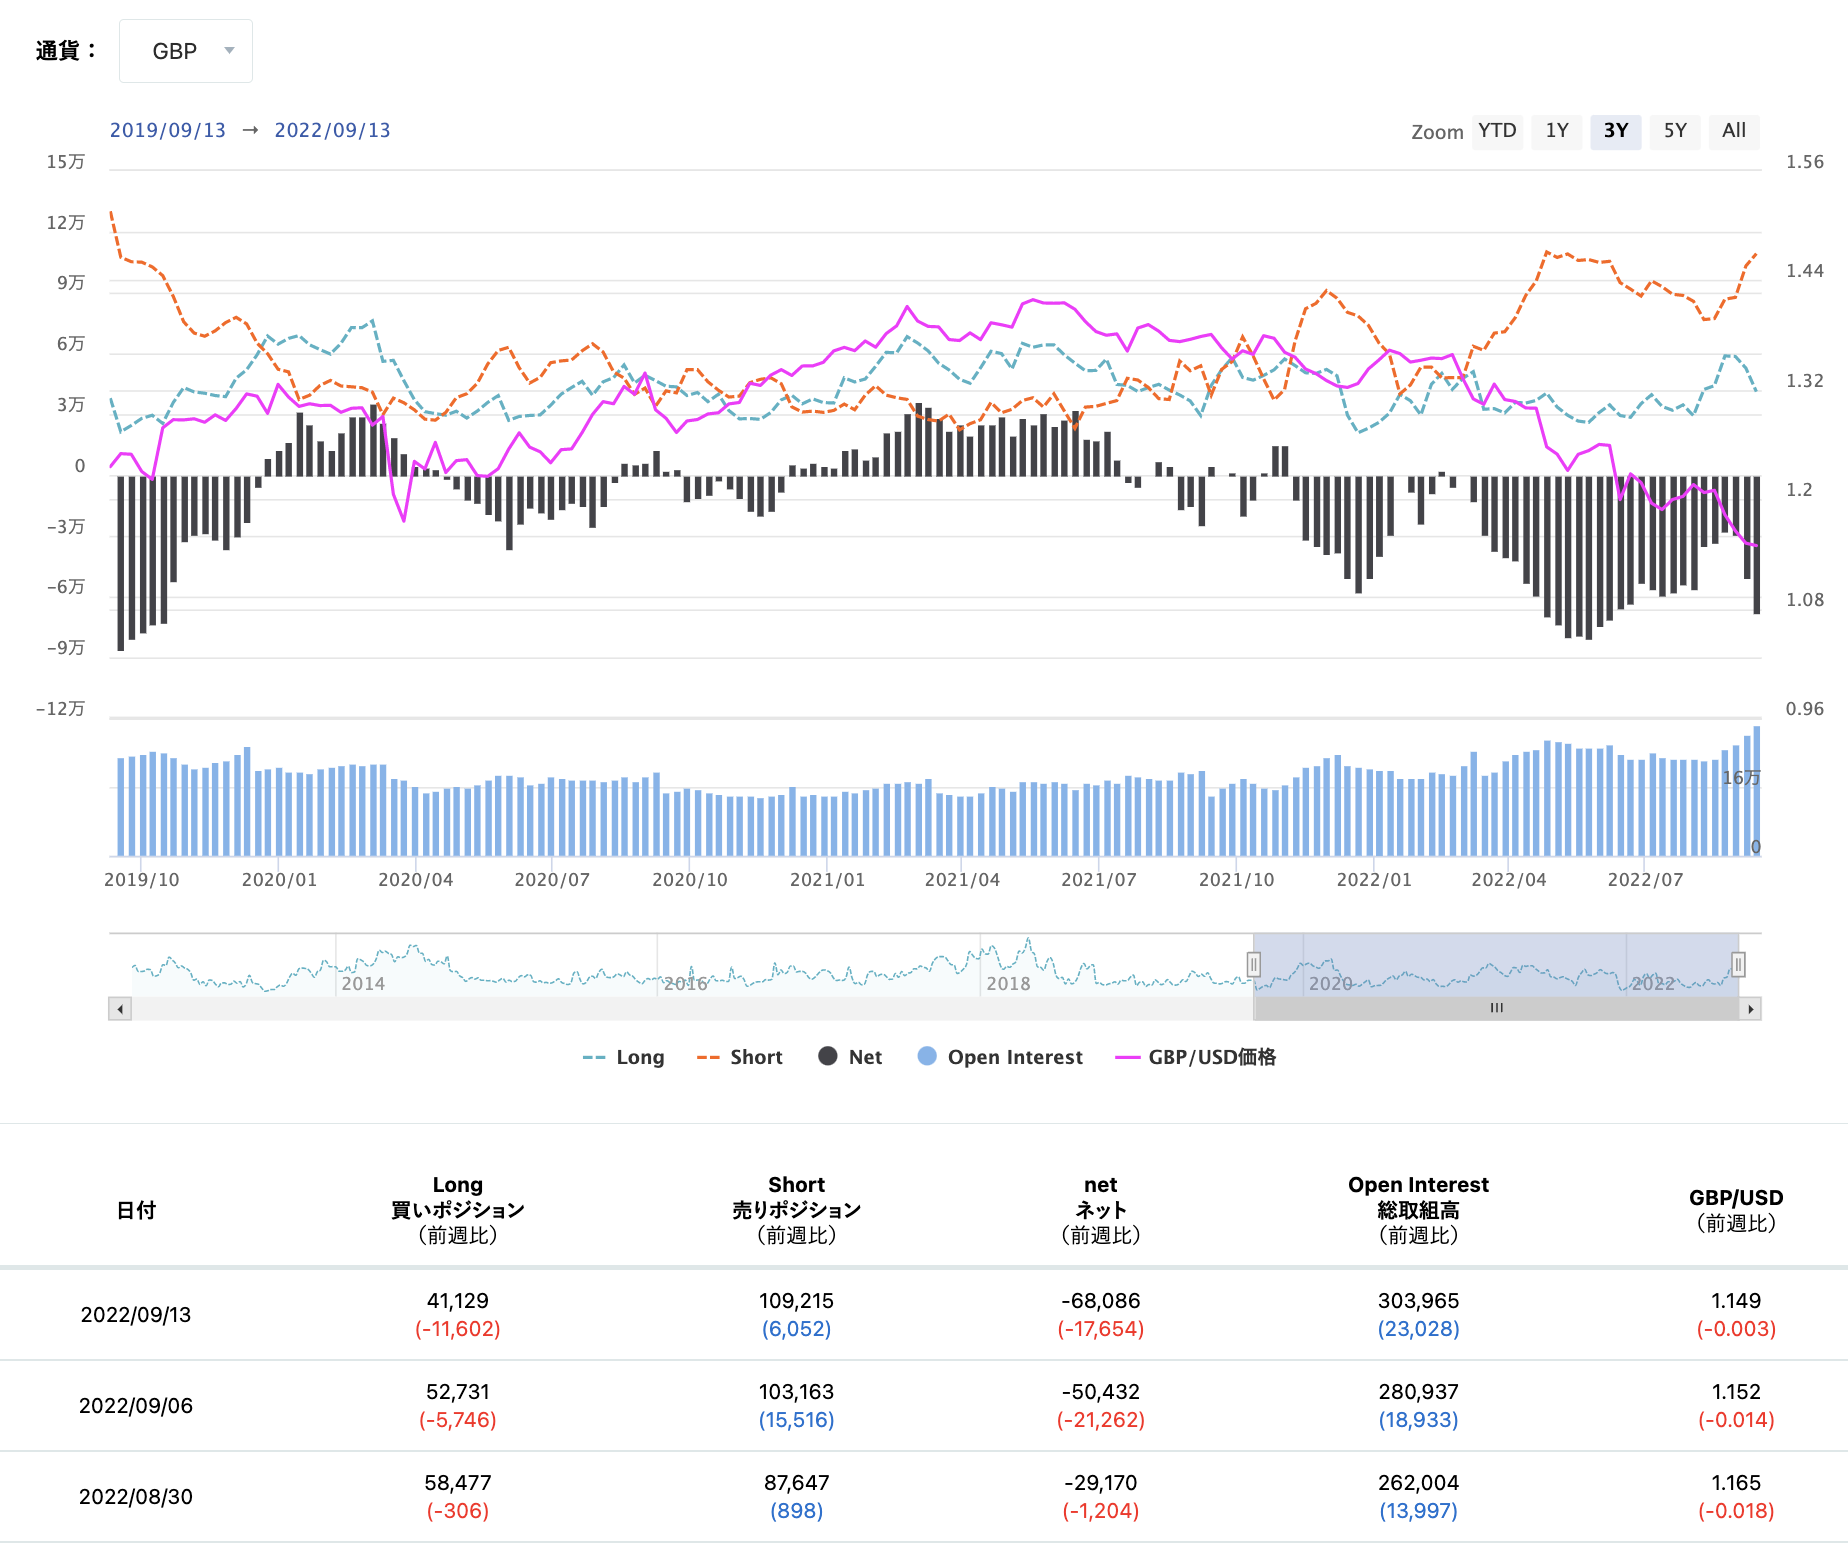Select the 5Y zoom range

1675,131
